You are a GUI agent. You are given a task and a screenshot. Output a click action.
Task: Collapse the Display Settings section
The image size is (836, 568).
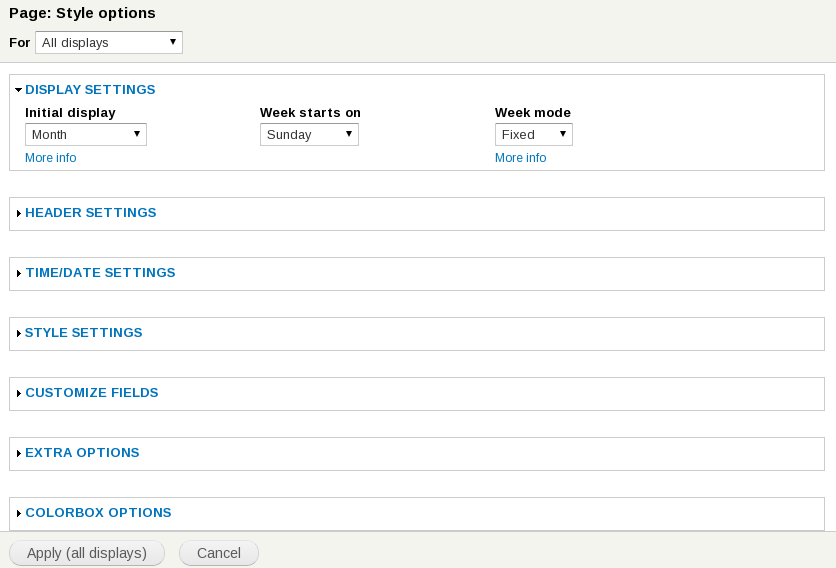point(90,90)
